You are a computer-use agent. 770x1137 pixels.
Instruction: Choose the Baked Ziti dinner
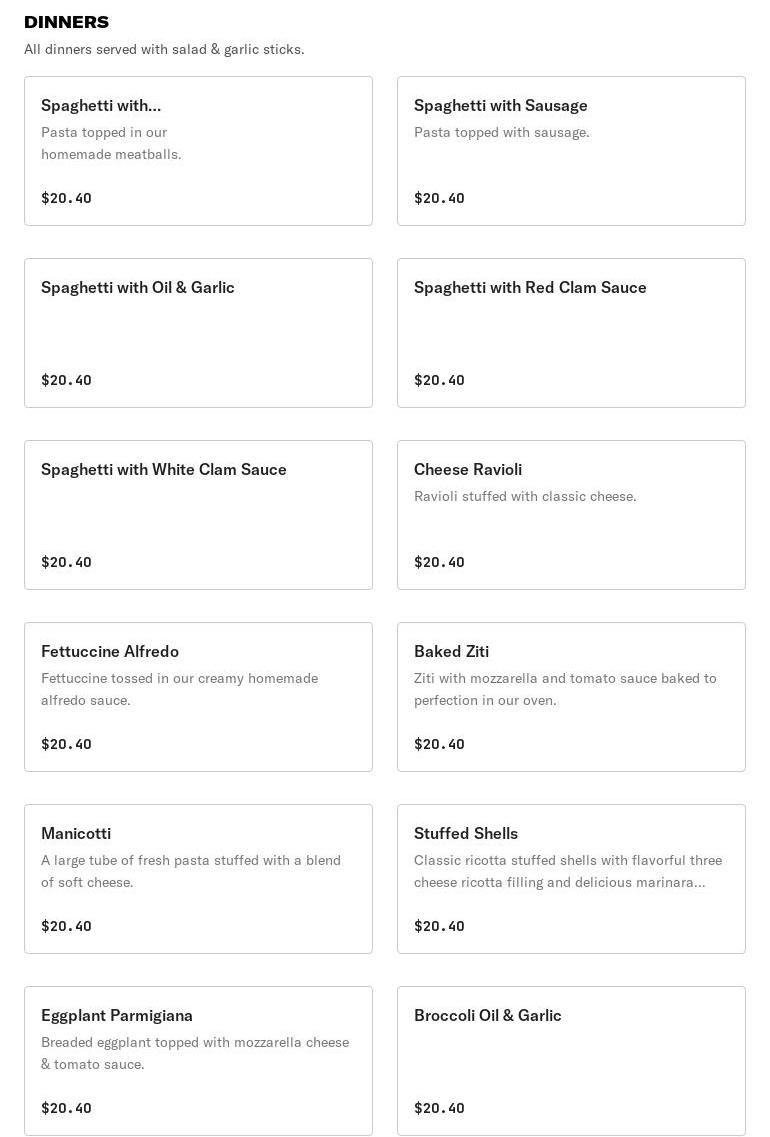click(571, 697)
